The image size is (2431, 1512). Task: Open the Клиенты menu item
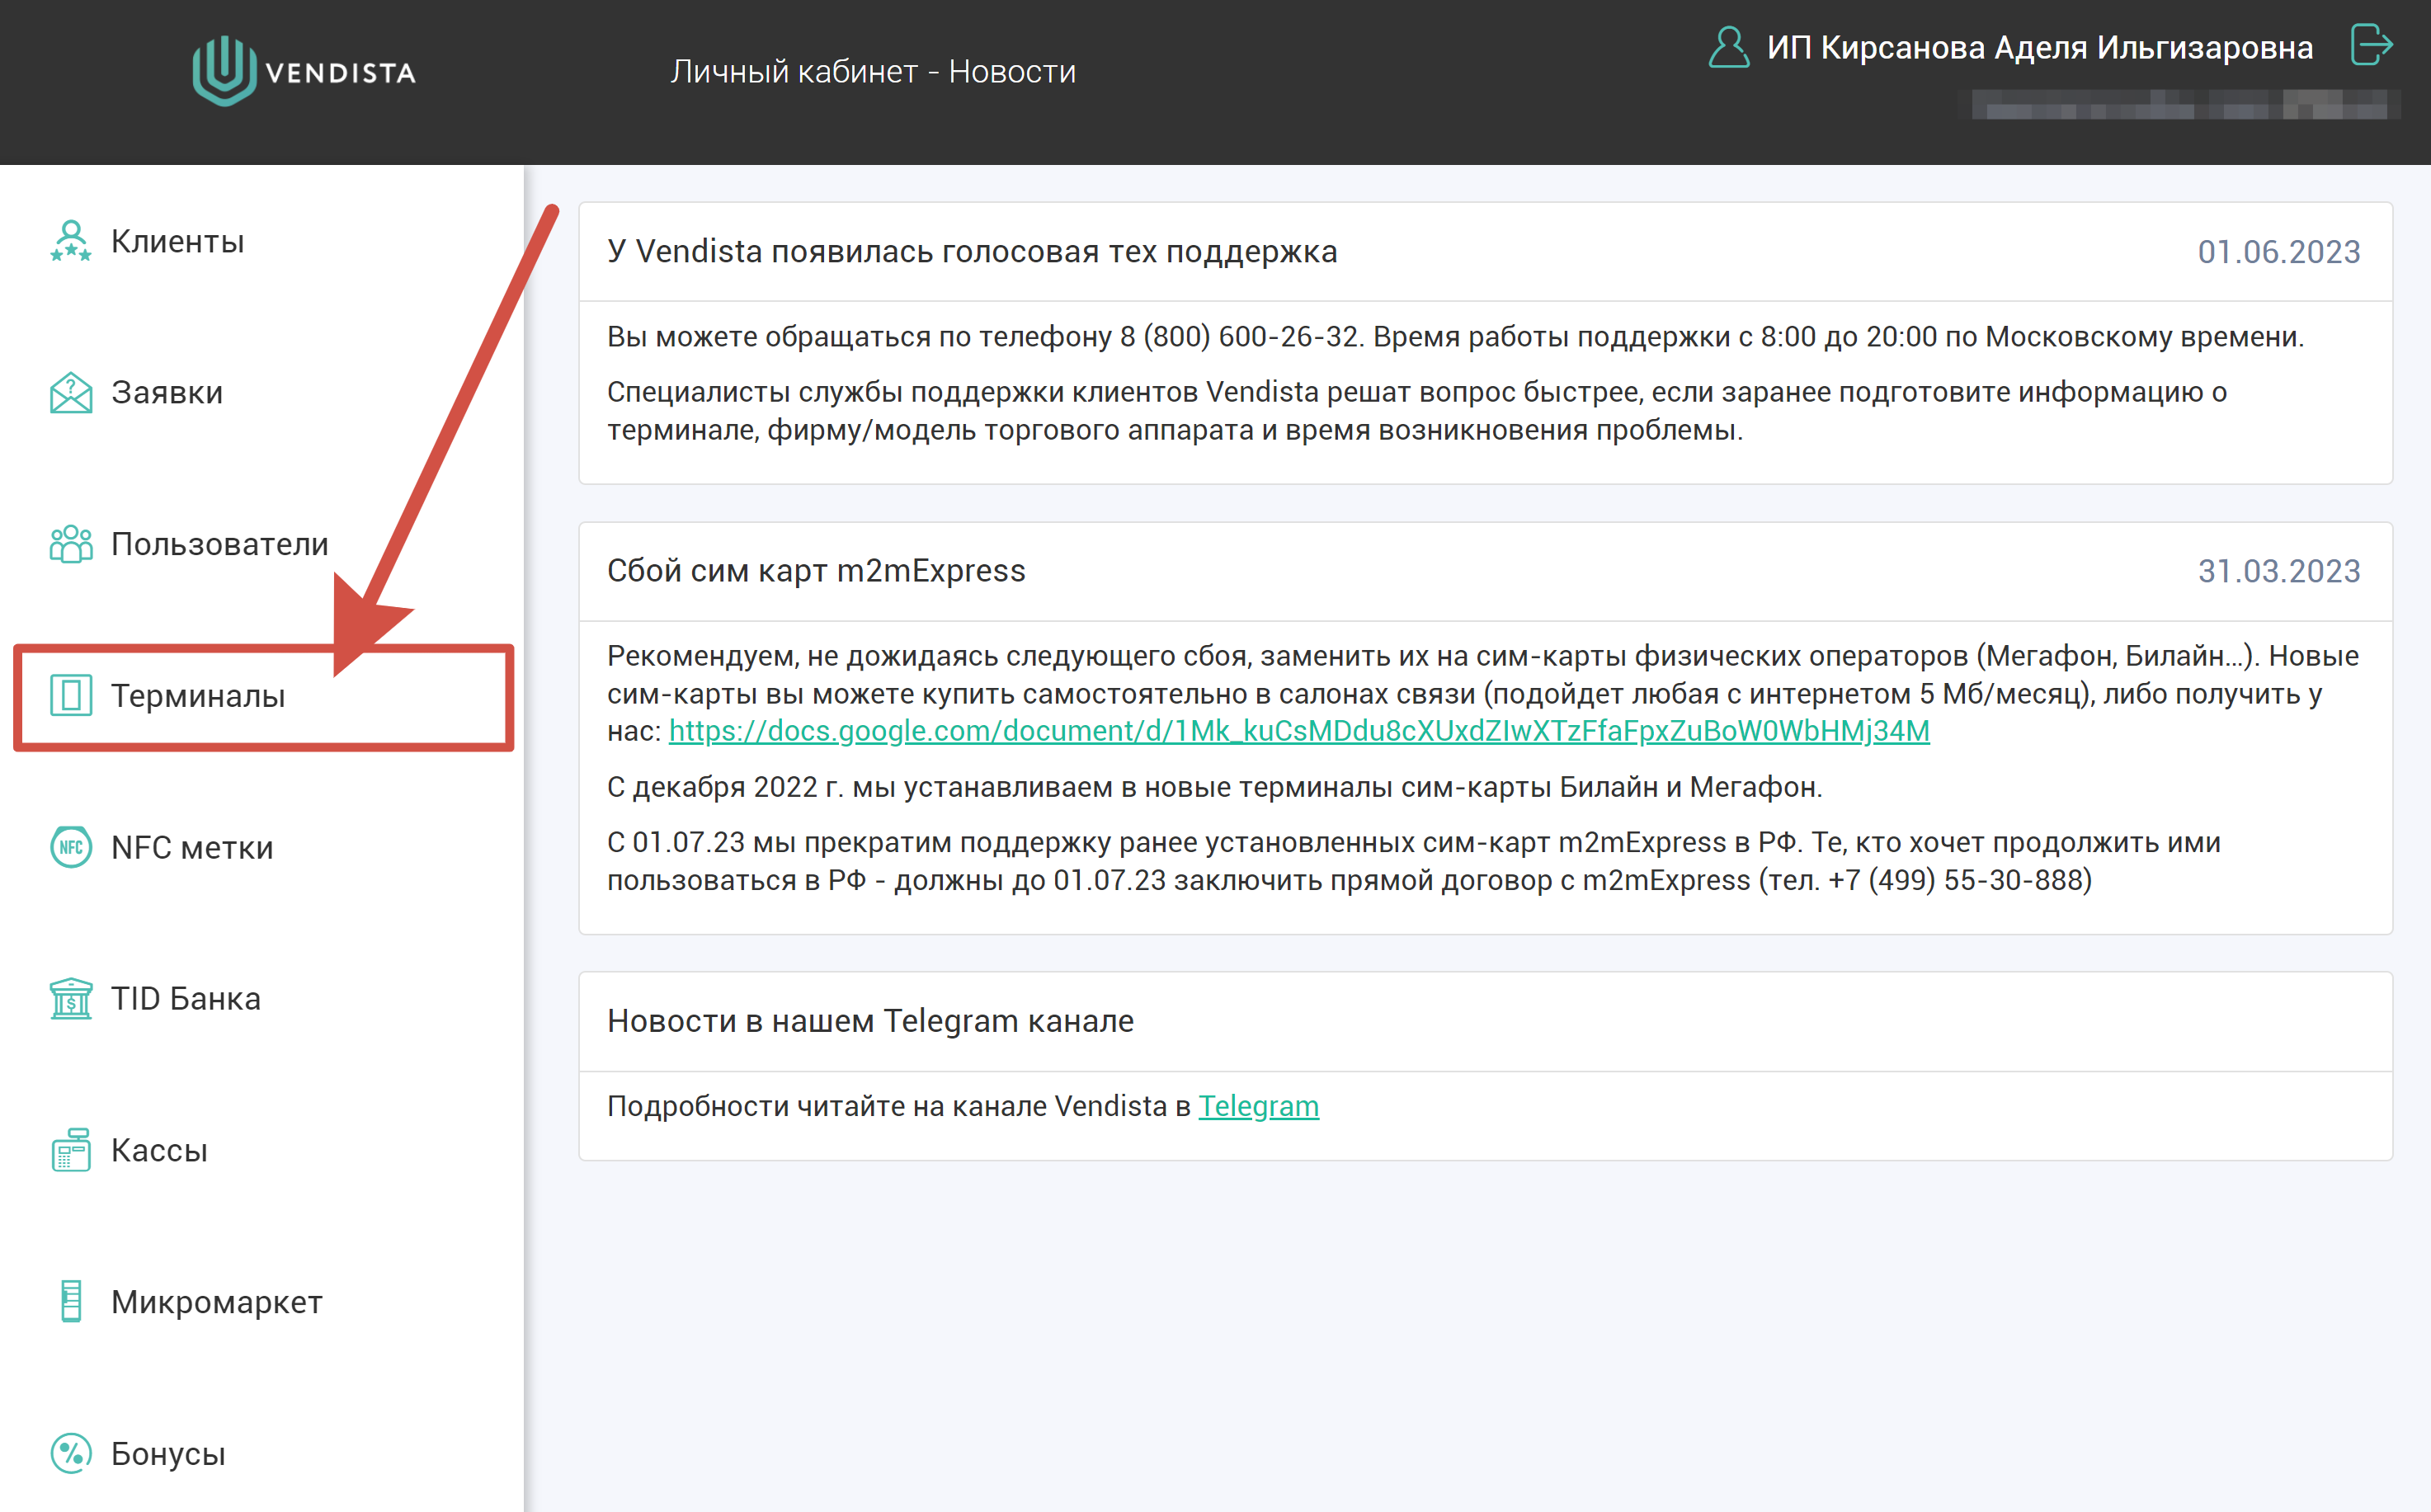pyautogui.click(x=177, y=241)
